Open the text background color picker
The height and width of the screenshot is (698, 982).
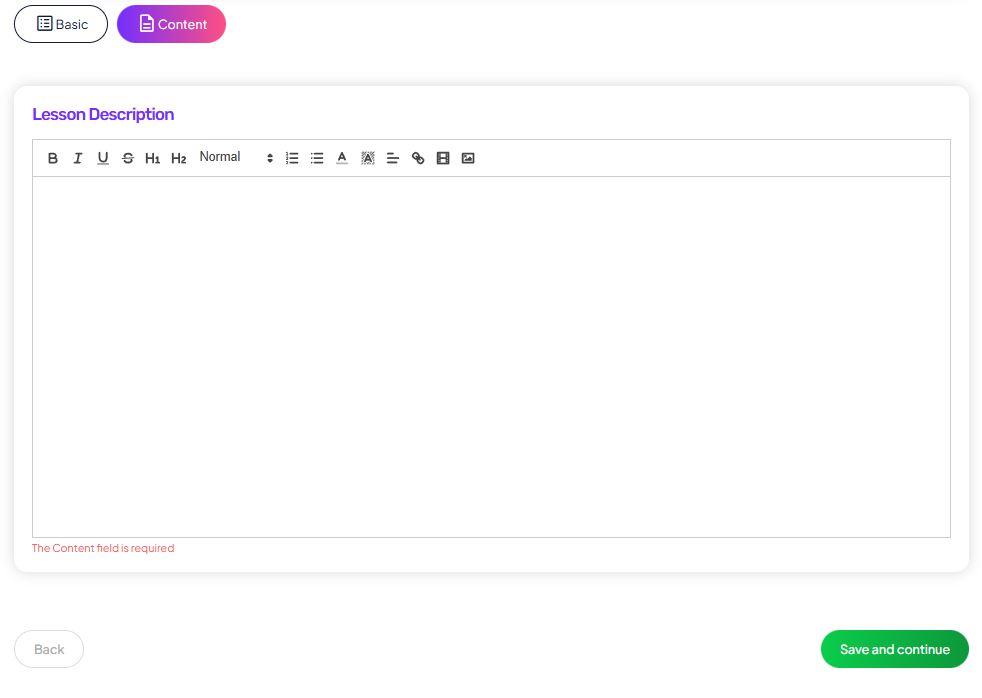(x=367, y=158)
